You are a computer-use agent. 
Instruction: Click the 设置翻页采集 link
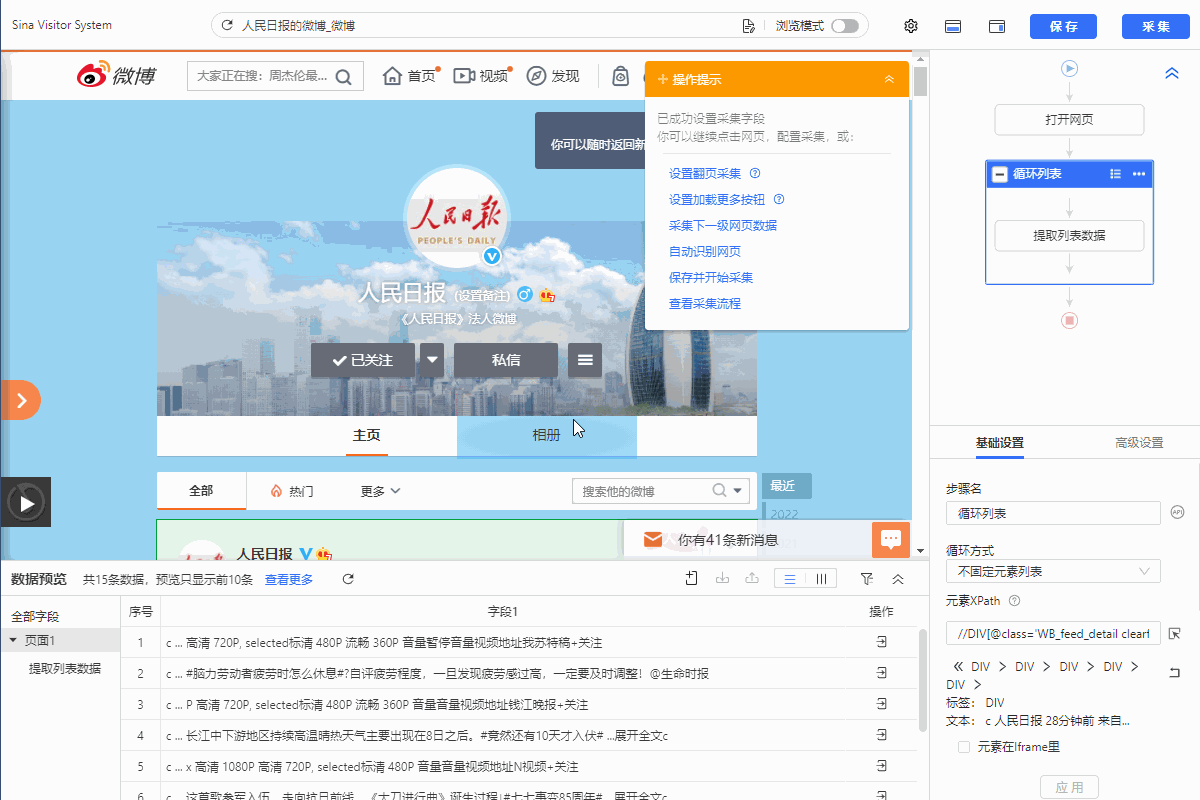pyautogui.click(x=705, y=173)
